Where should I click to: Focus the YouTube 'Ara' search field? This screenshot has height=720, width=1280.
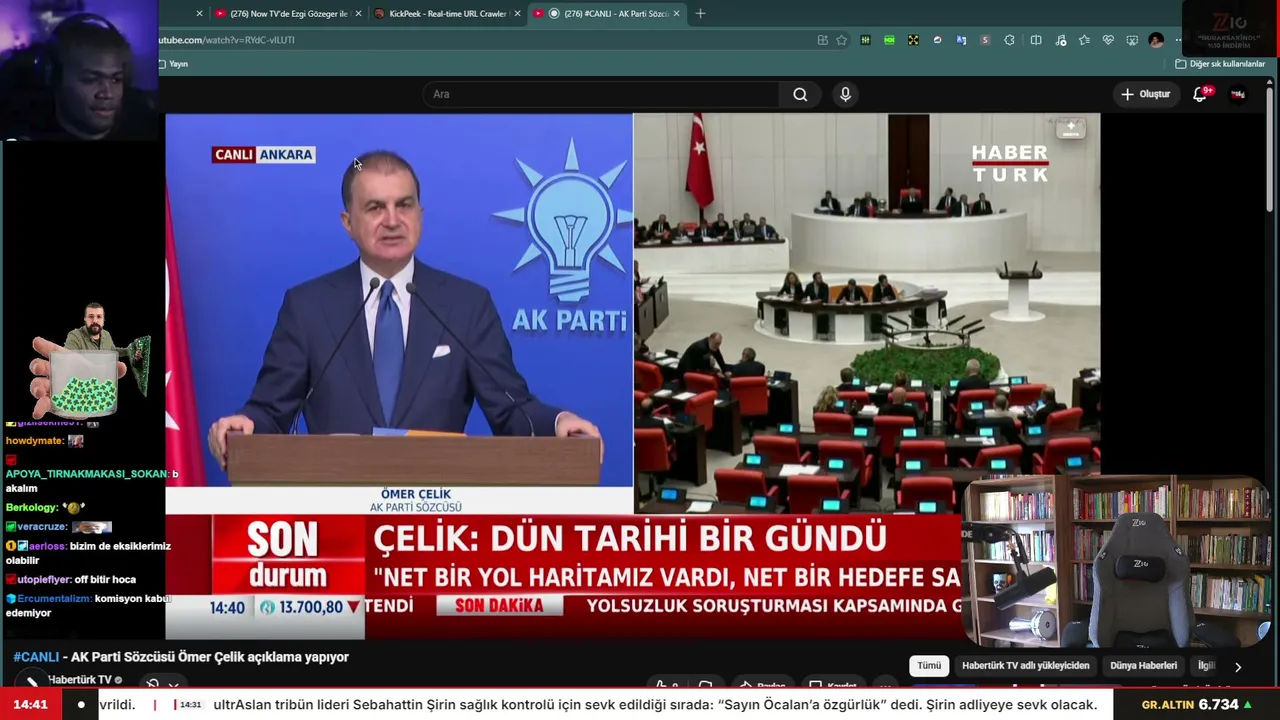[602, 94]
